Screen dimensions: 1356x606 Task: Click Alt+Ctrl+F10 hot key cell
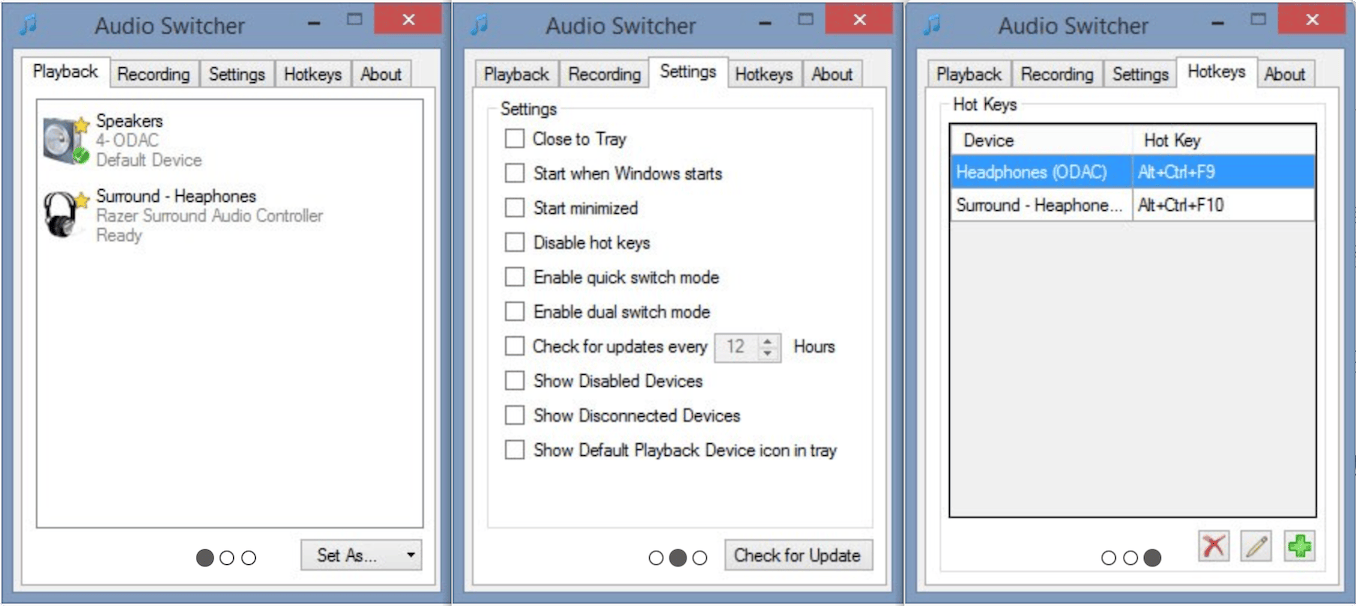tap(1223, 205)
